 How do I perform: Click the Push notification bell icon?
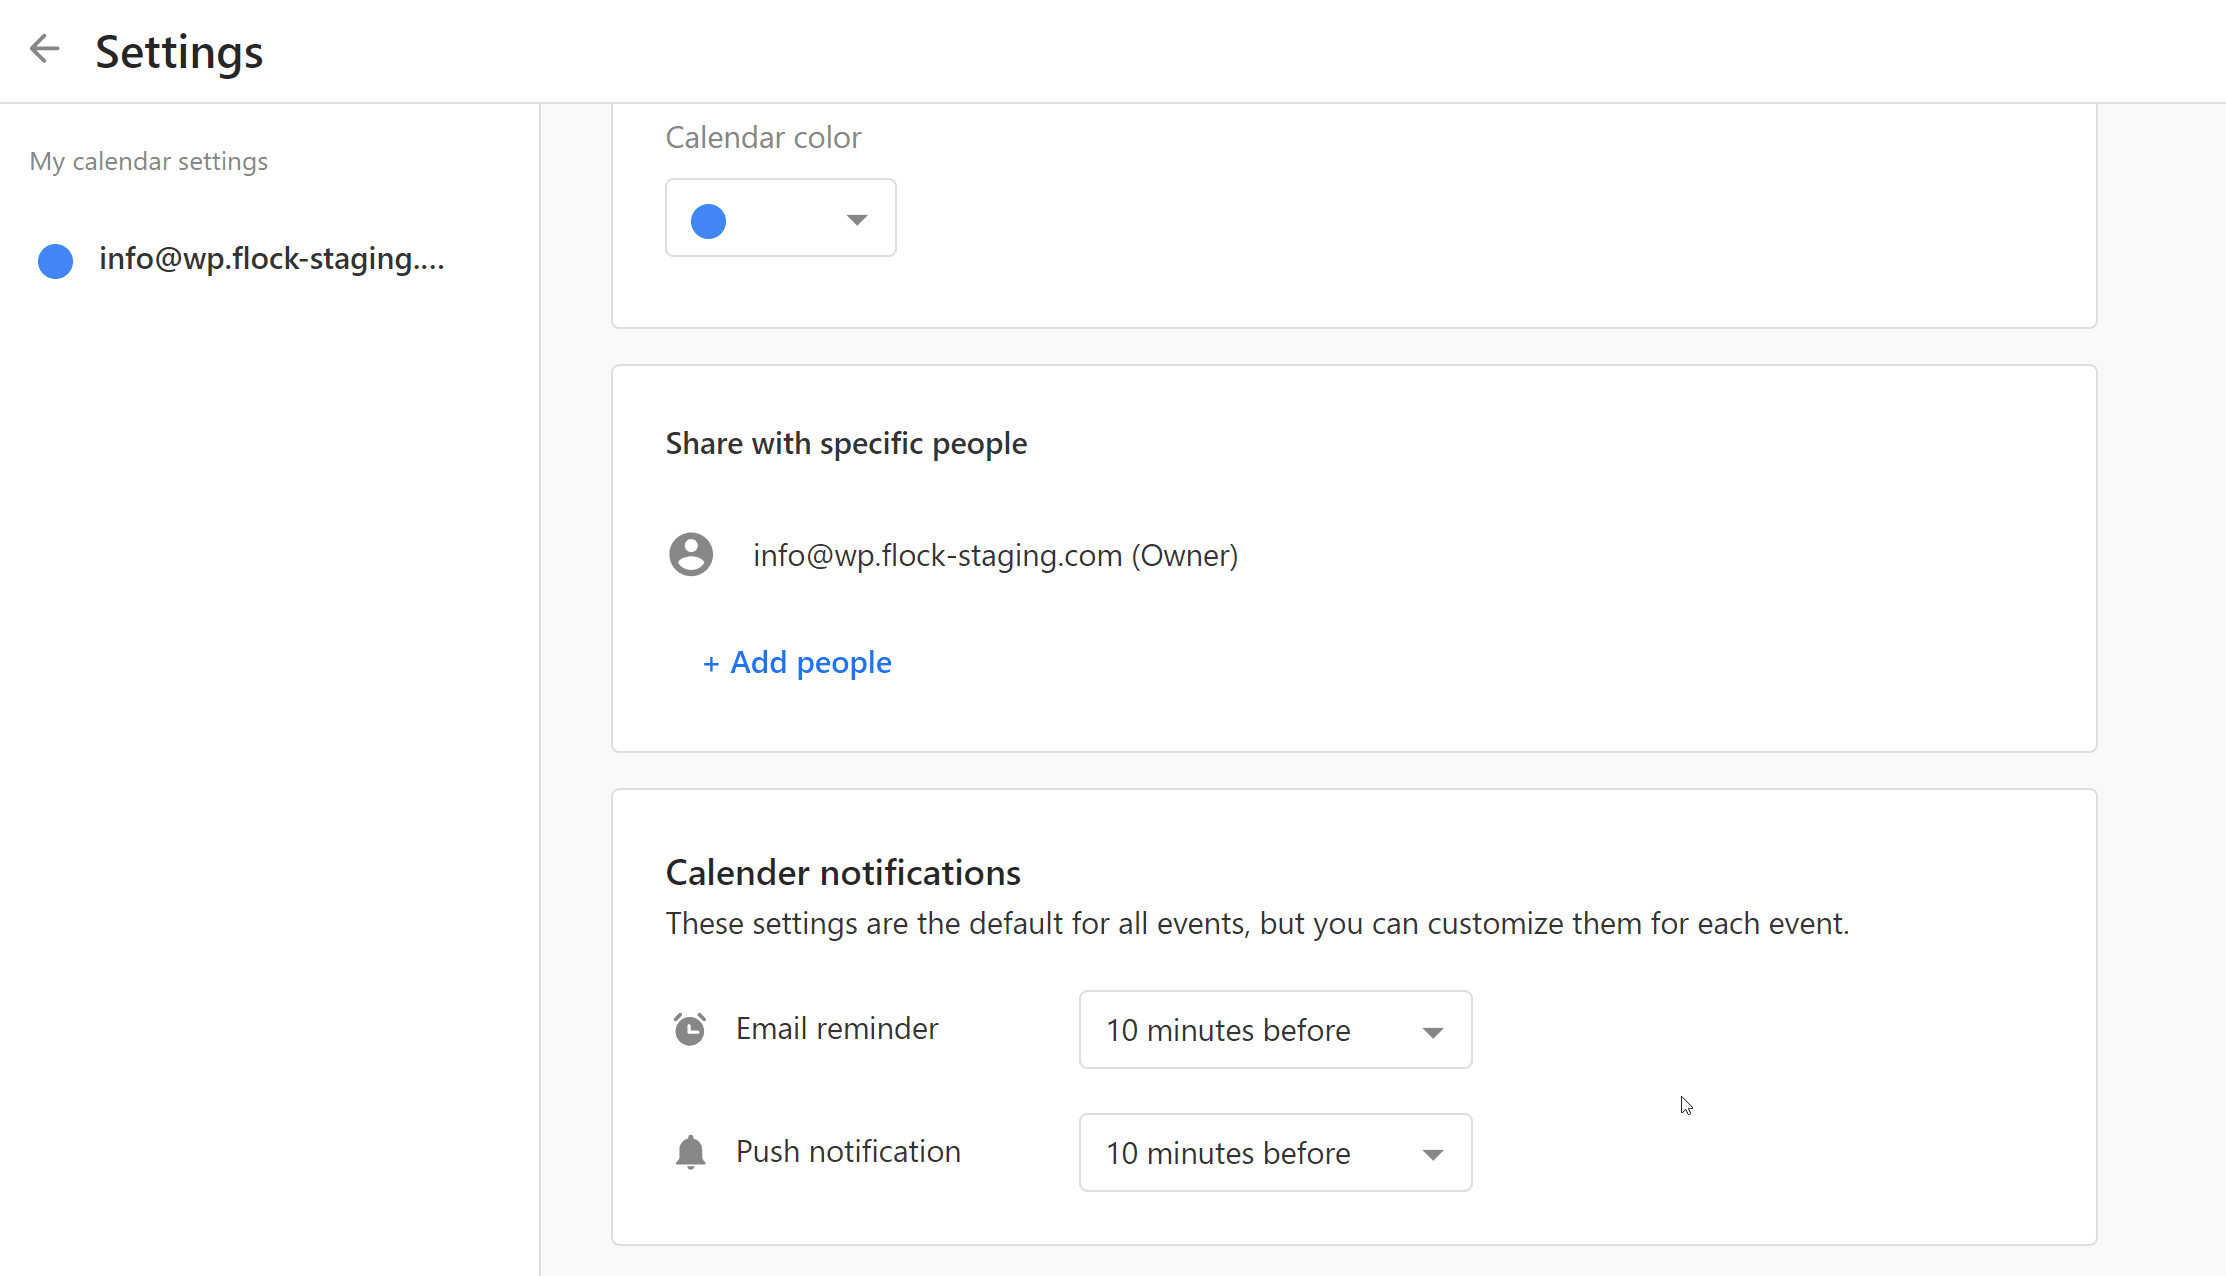(690, 1152)
